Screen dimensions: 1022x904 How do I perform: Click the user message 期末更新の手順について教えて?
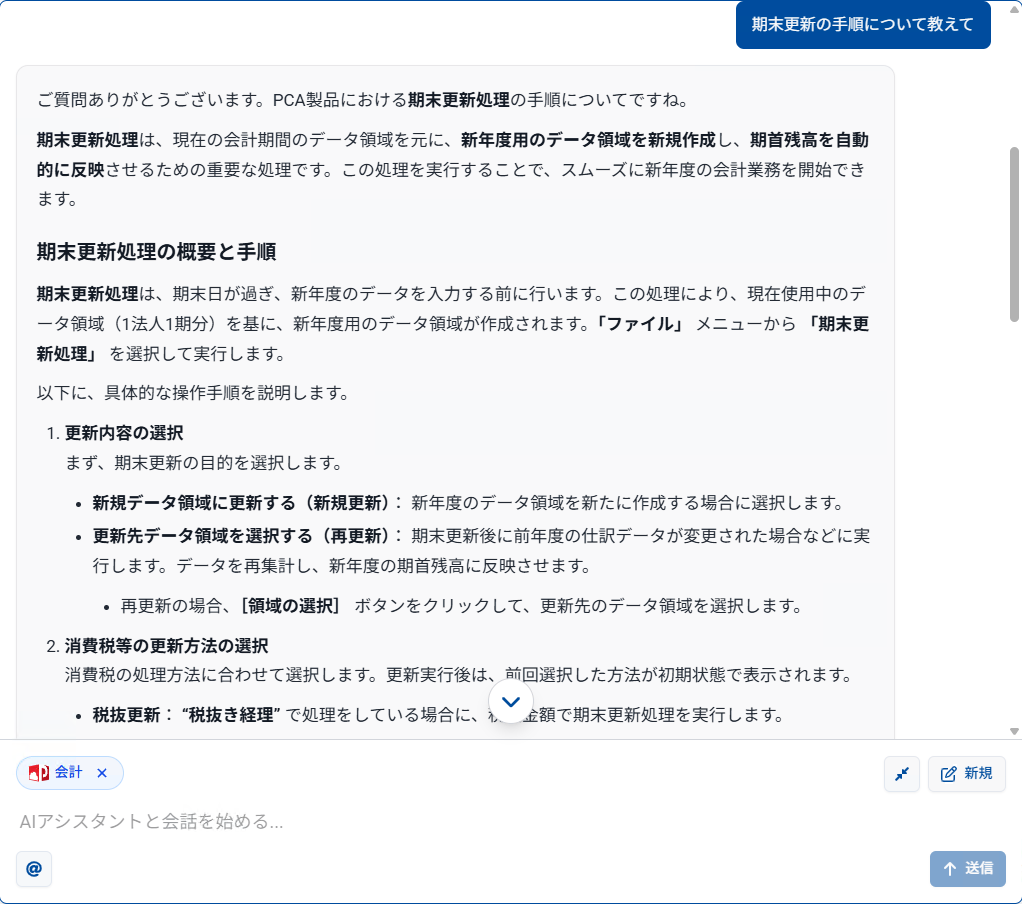click(862, 25)
